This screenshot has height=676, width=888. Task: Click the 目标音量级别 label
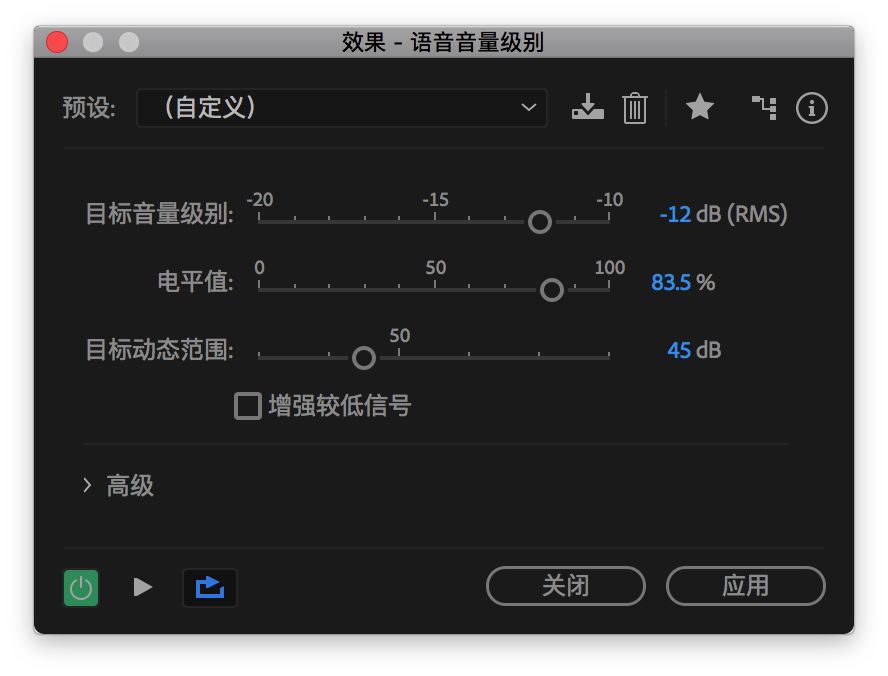[159, 214]
